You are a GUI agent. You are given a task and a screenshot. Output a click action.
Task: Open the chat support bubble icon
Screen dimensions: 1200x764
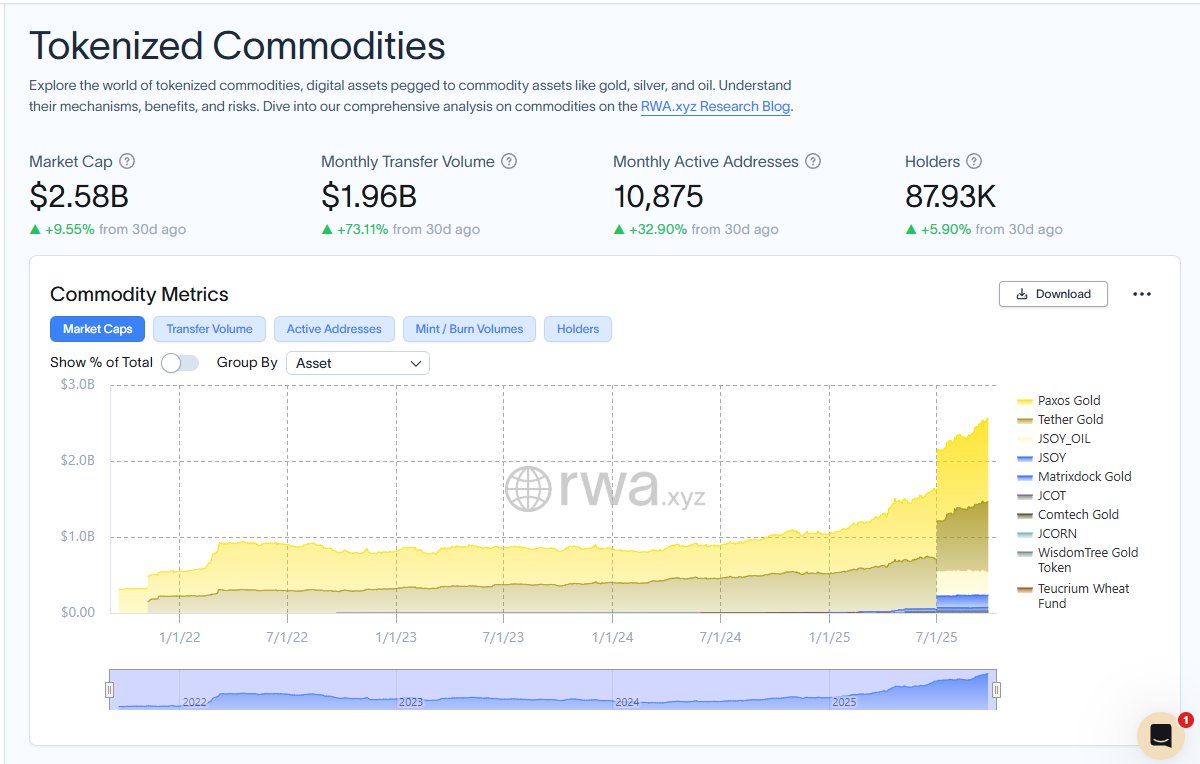[1161, 736]
